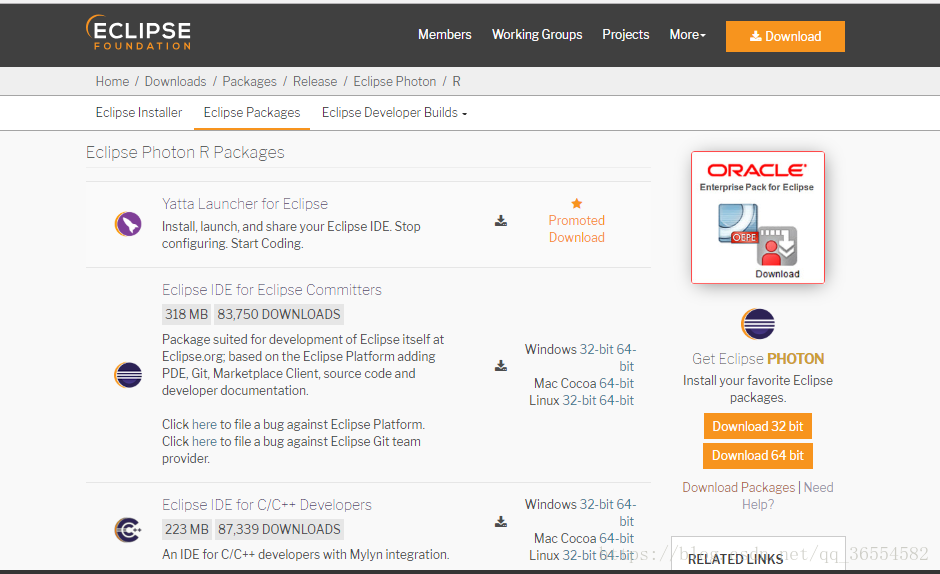Click the Eclipse logo above Get Eclipse Photon
This screenshot has height=574, width=940.
758,324
